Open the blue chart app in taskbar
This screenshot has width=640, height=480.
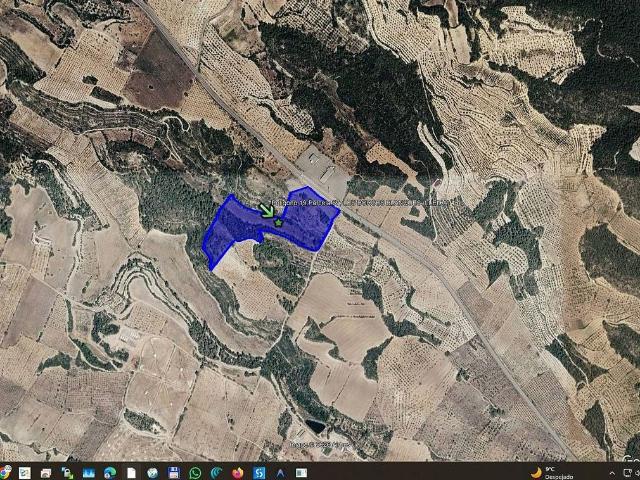point(89,473)
